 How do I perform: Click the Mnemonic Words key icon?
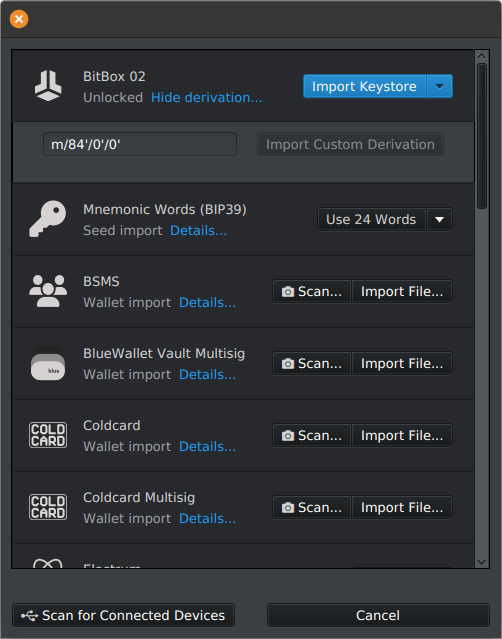pyautogui.click(x=48, y=219)
